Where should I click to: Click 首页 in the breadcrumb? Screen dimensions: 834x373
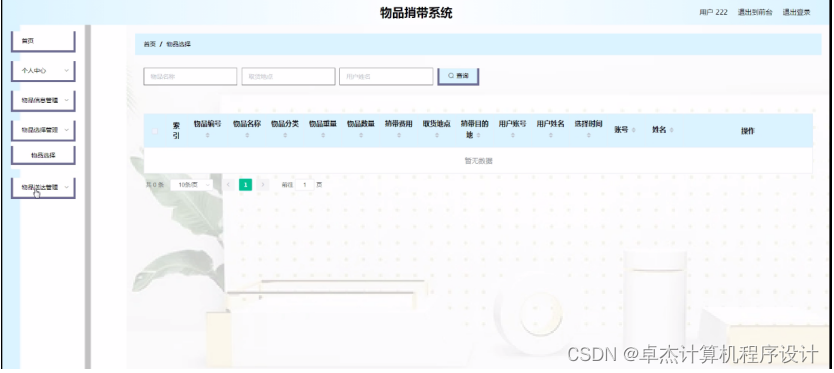click(x=149, y=45)
